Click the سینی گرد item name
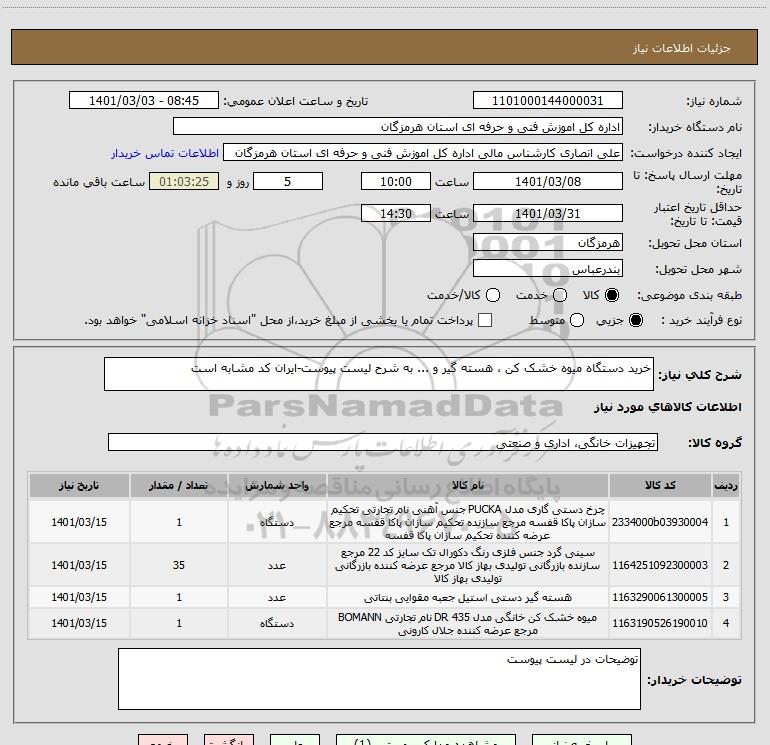 pos(468,565)
